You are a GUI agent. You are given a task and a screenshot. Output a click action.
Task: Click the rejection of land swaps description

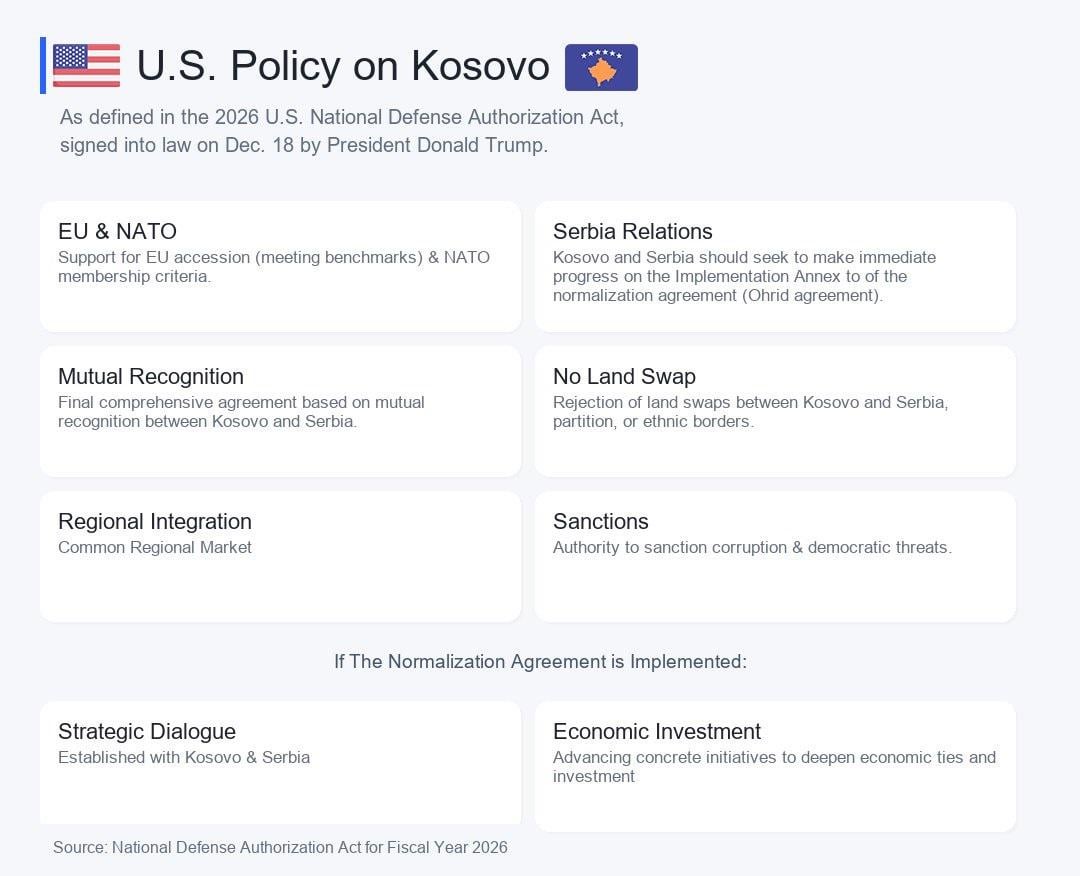point(750,412)
